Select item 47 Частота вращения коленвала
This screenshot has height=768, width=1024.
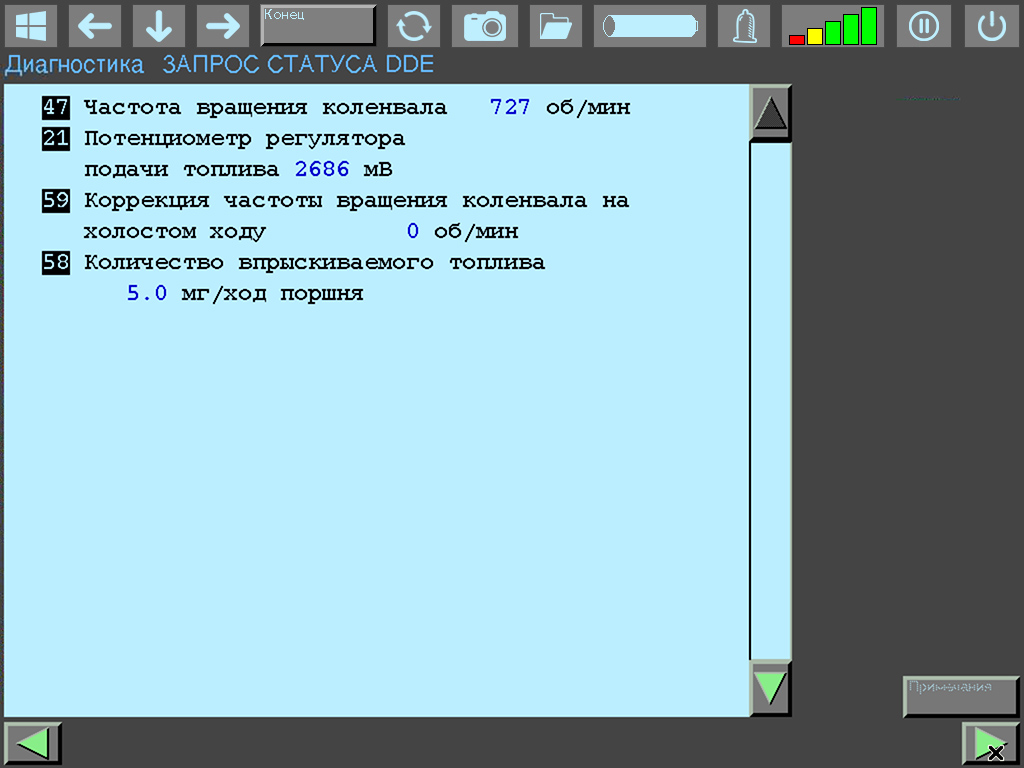(265, 107)
